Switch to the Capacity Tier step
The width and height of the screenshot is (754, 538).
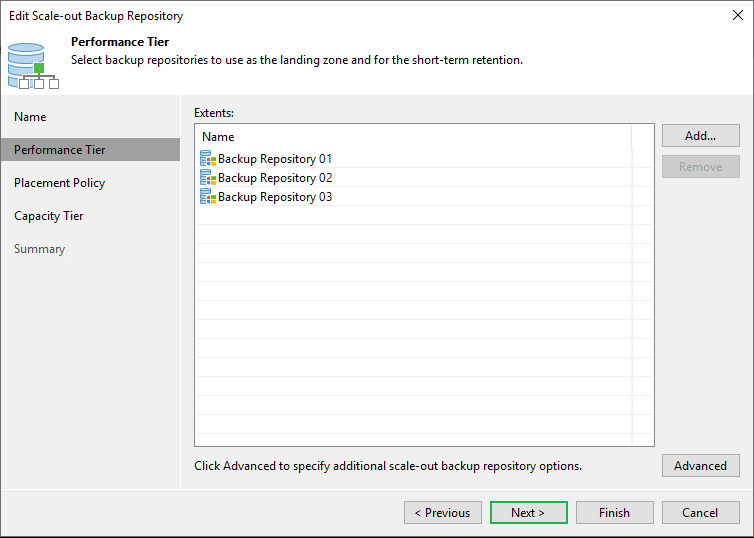(48, 216)
